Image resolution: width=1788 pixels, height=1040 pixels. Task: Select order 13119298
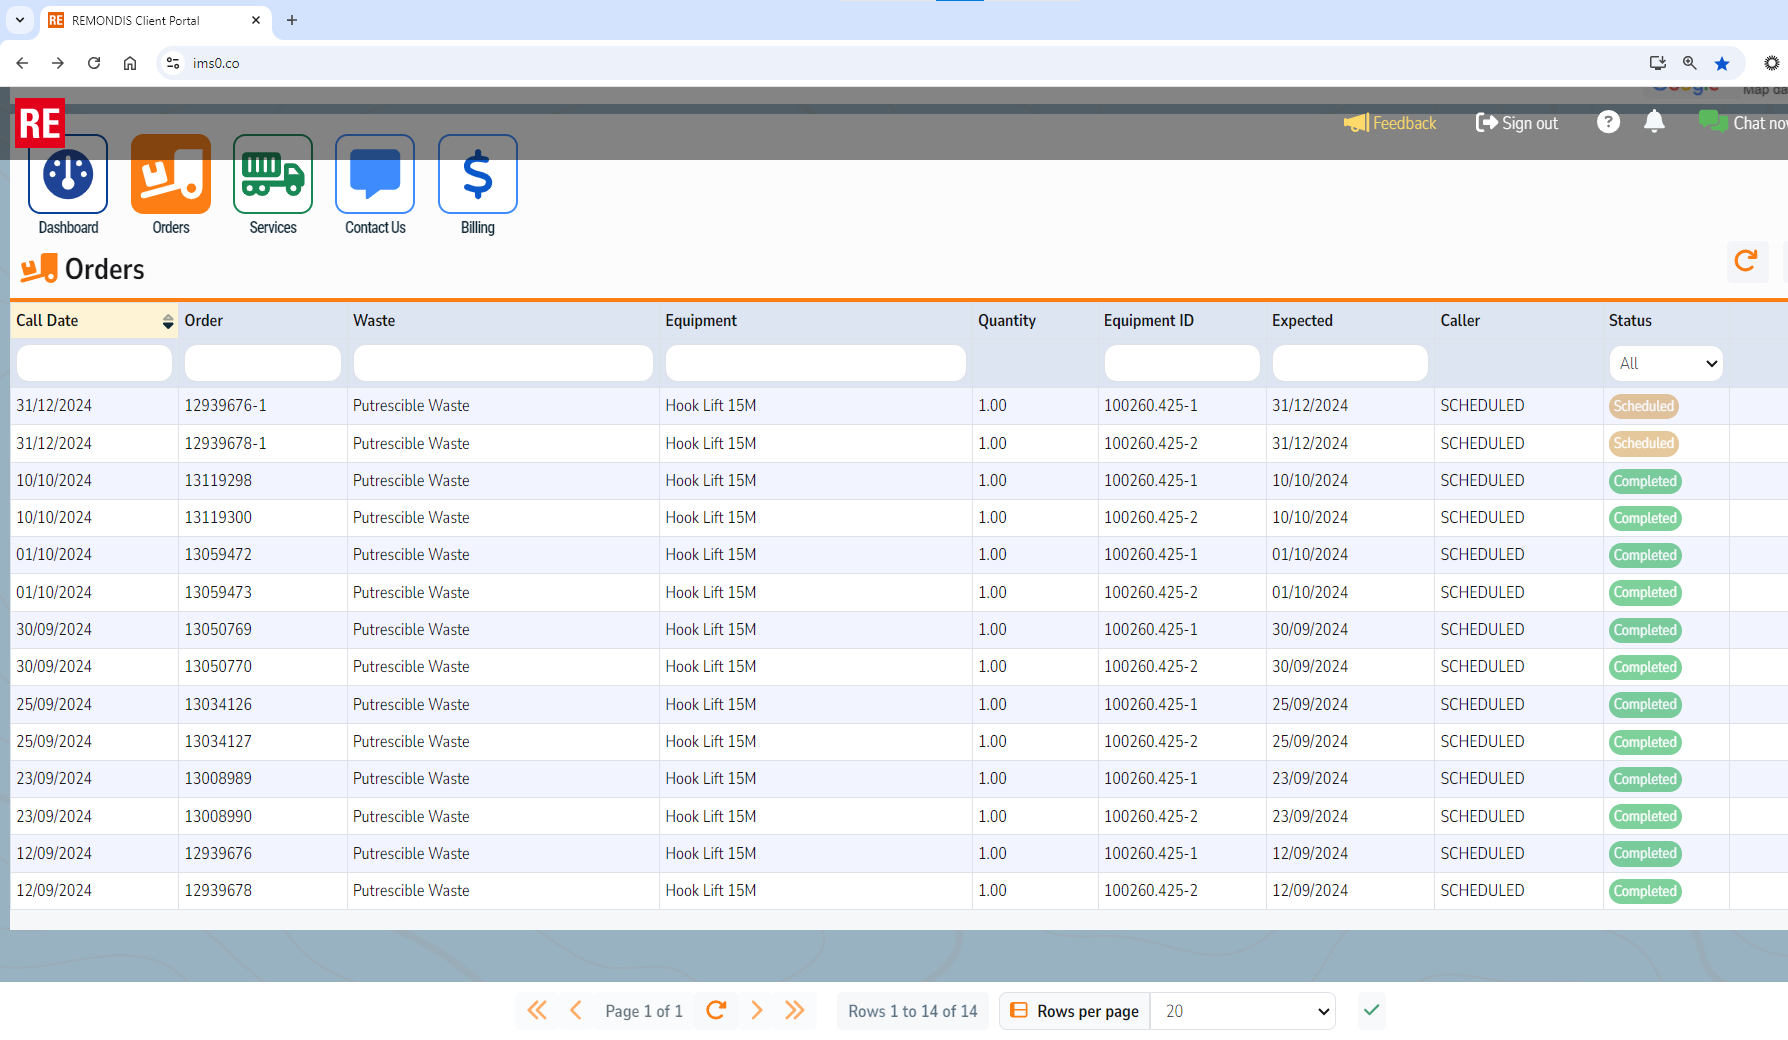218,481
